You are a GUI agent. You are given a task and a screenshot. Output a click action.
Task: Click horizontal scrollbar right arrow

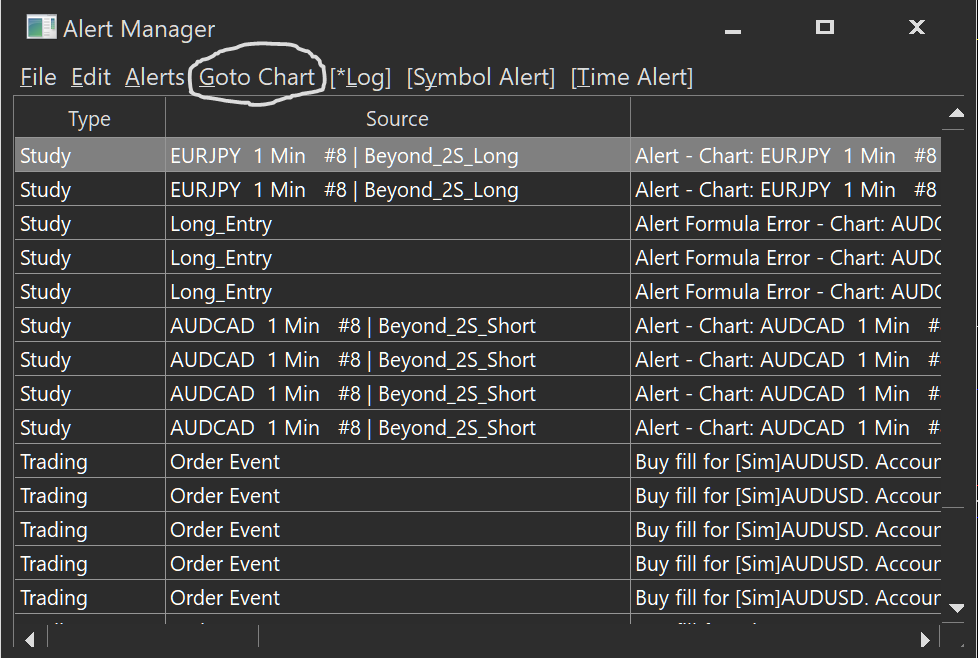coord(926,638)
